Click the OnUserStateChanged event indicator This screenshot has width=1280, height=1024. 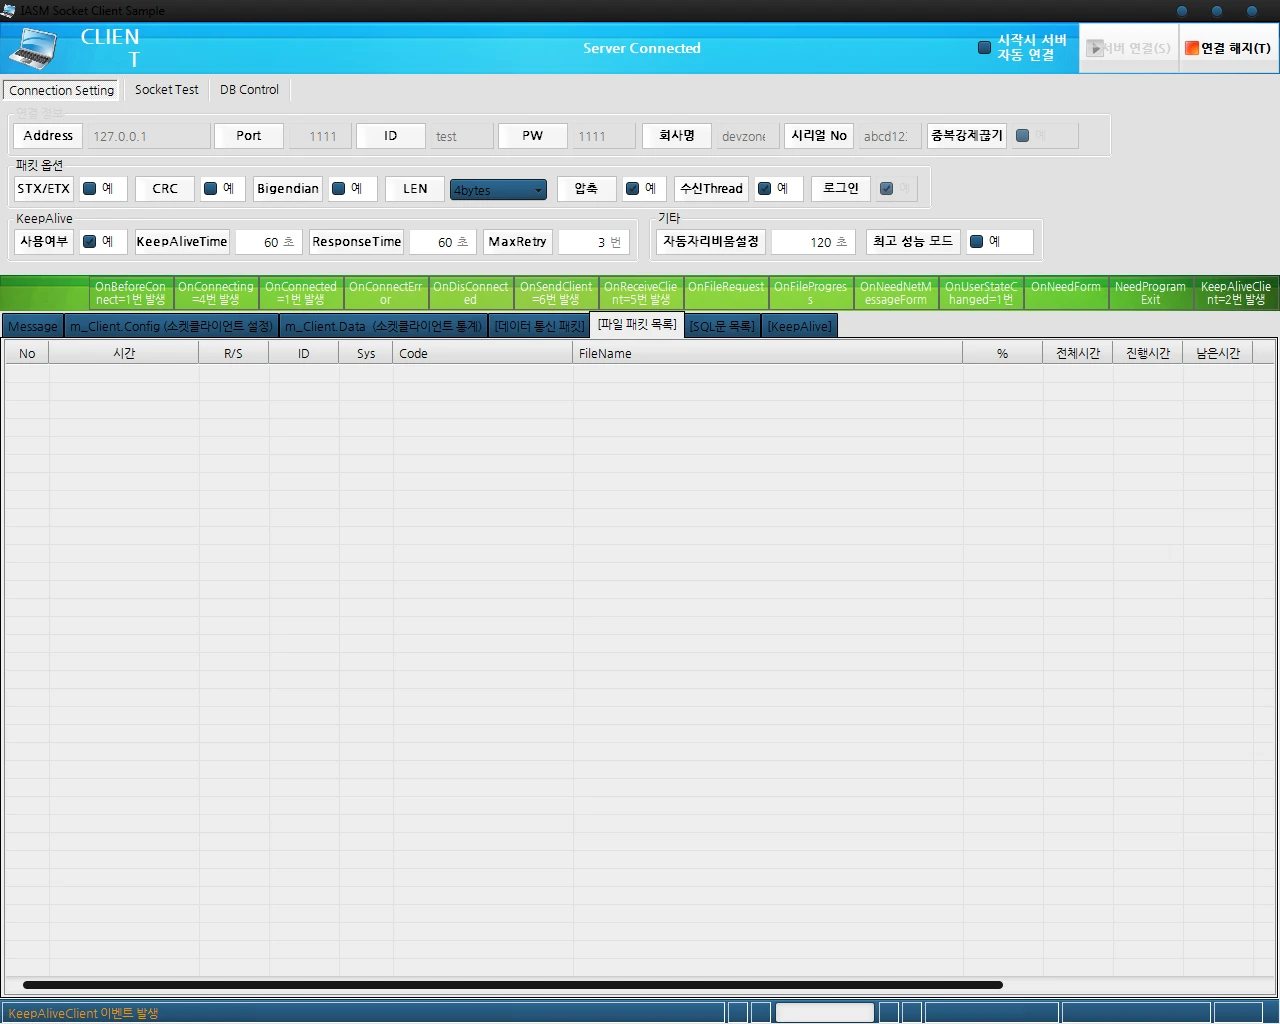tap(981, 293)
